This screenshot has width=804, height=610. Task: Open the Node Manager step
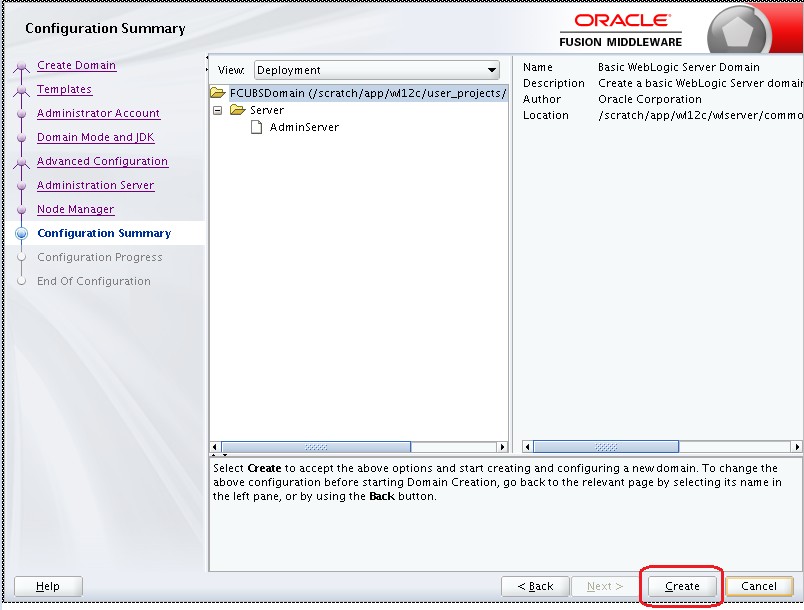click(76, 209)
